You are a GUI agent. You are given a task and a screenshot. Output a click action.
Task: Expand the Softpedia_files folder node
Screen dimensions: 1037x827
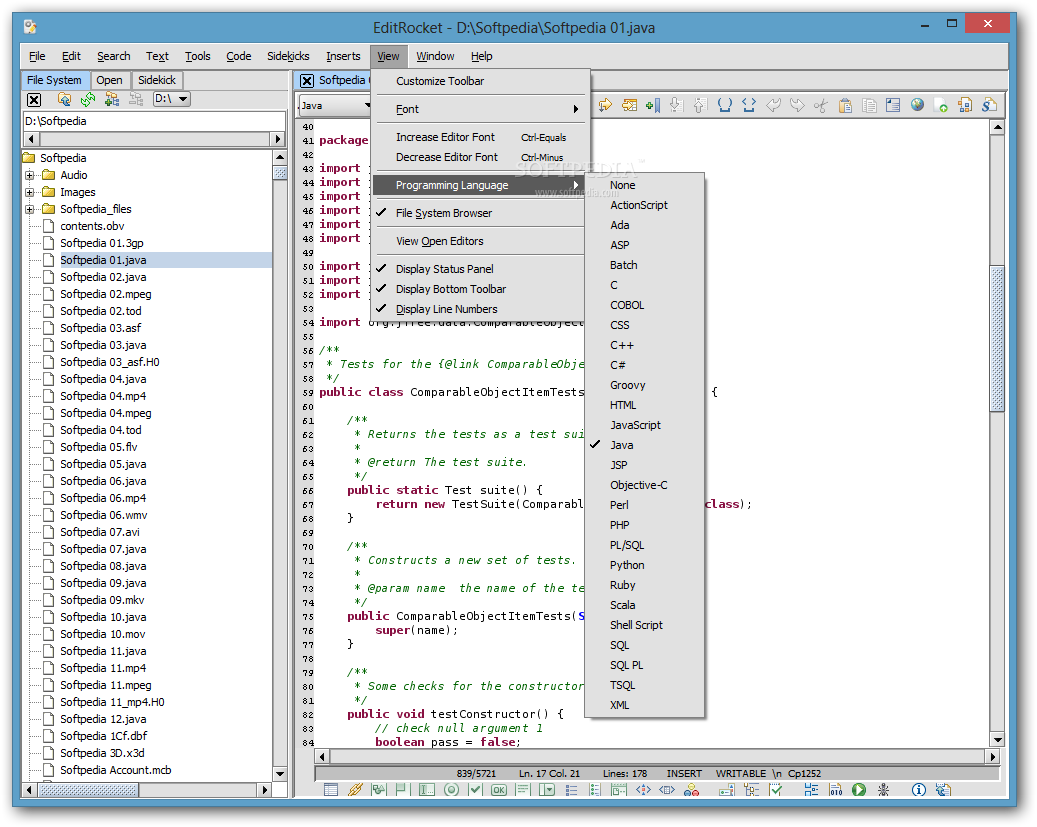click(29, 210)
